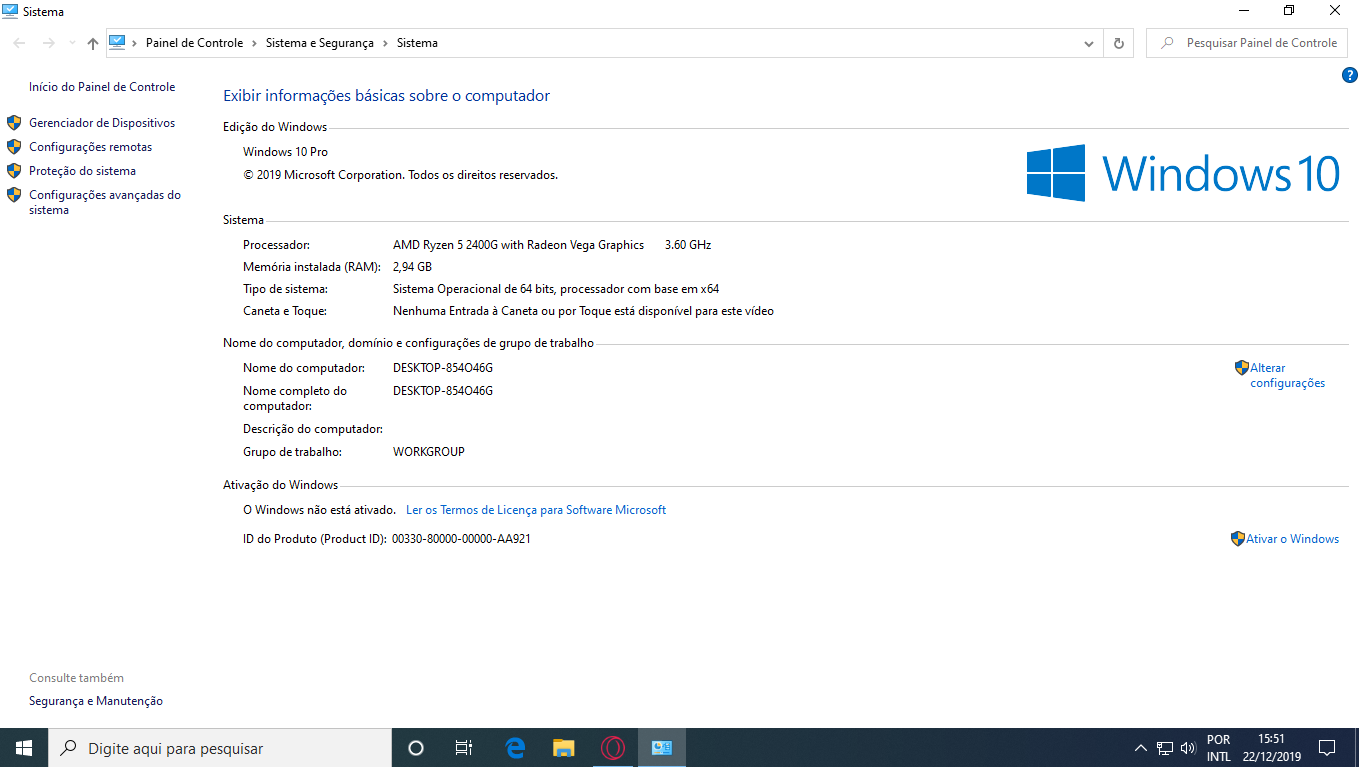Click 'O Windows não está ativado' text
Screen dimensions: 1359x767
tap(319, 510)
